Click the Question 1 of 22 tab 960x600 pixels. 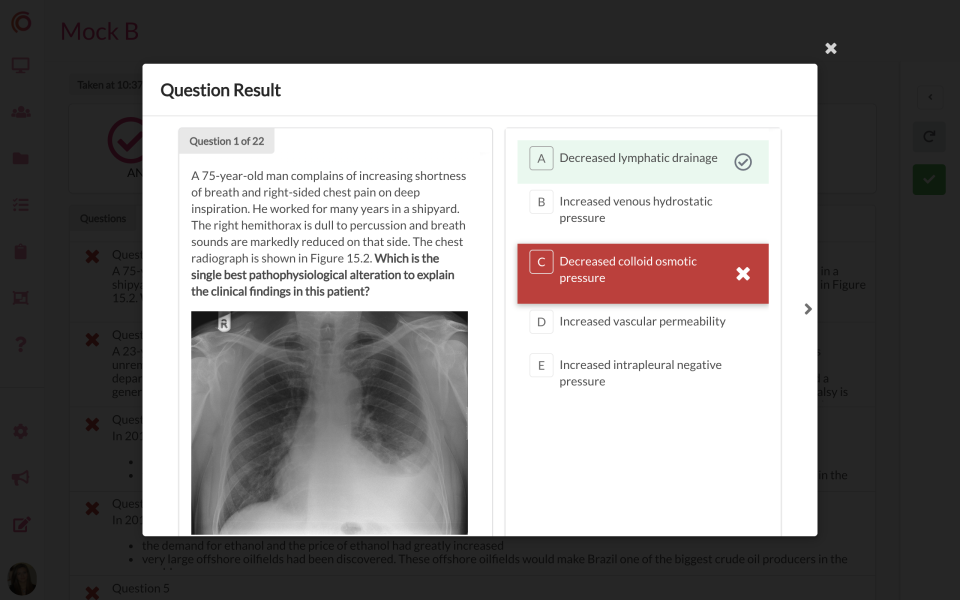click(x=227, y=141)
